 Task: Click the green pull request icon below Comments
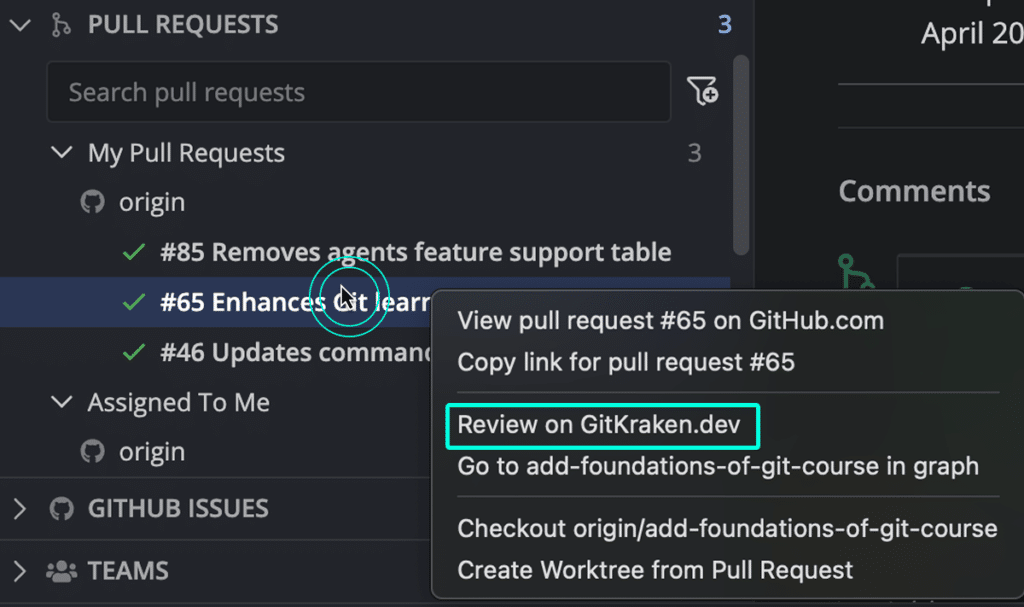click(x=855, y=271)
